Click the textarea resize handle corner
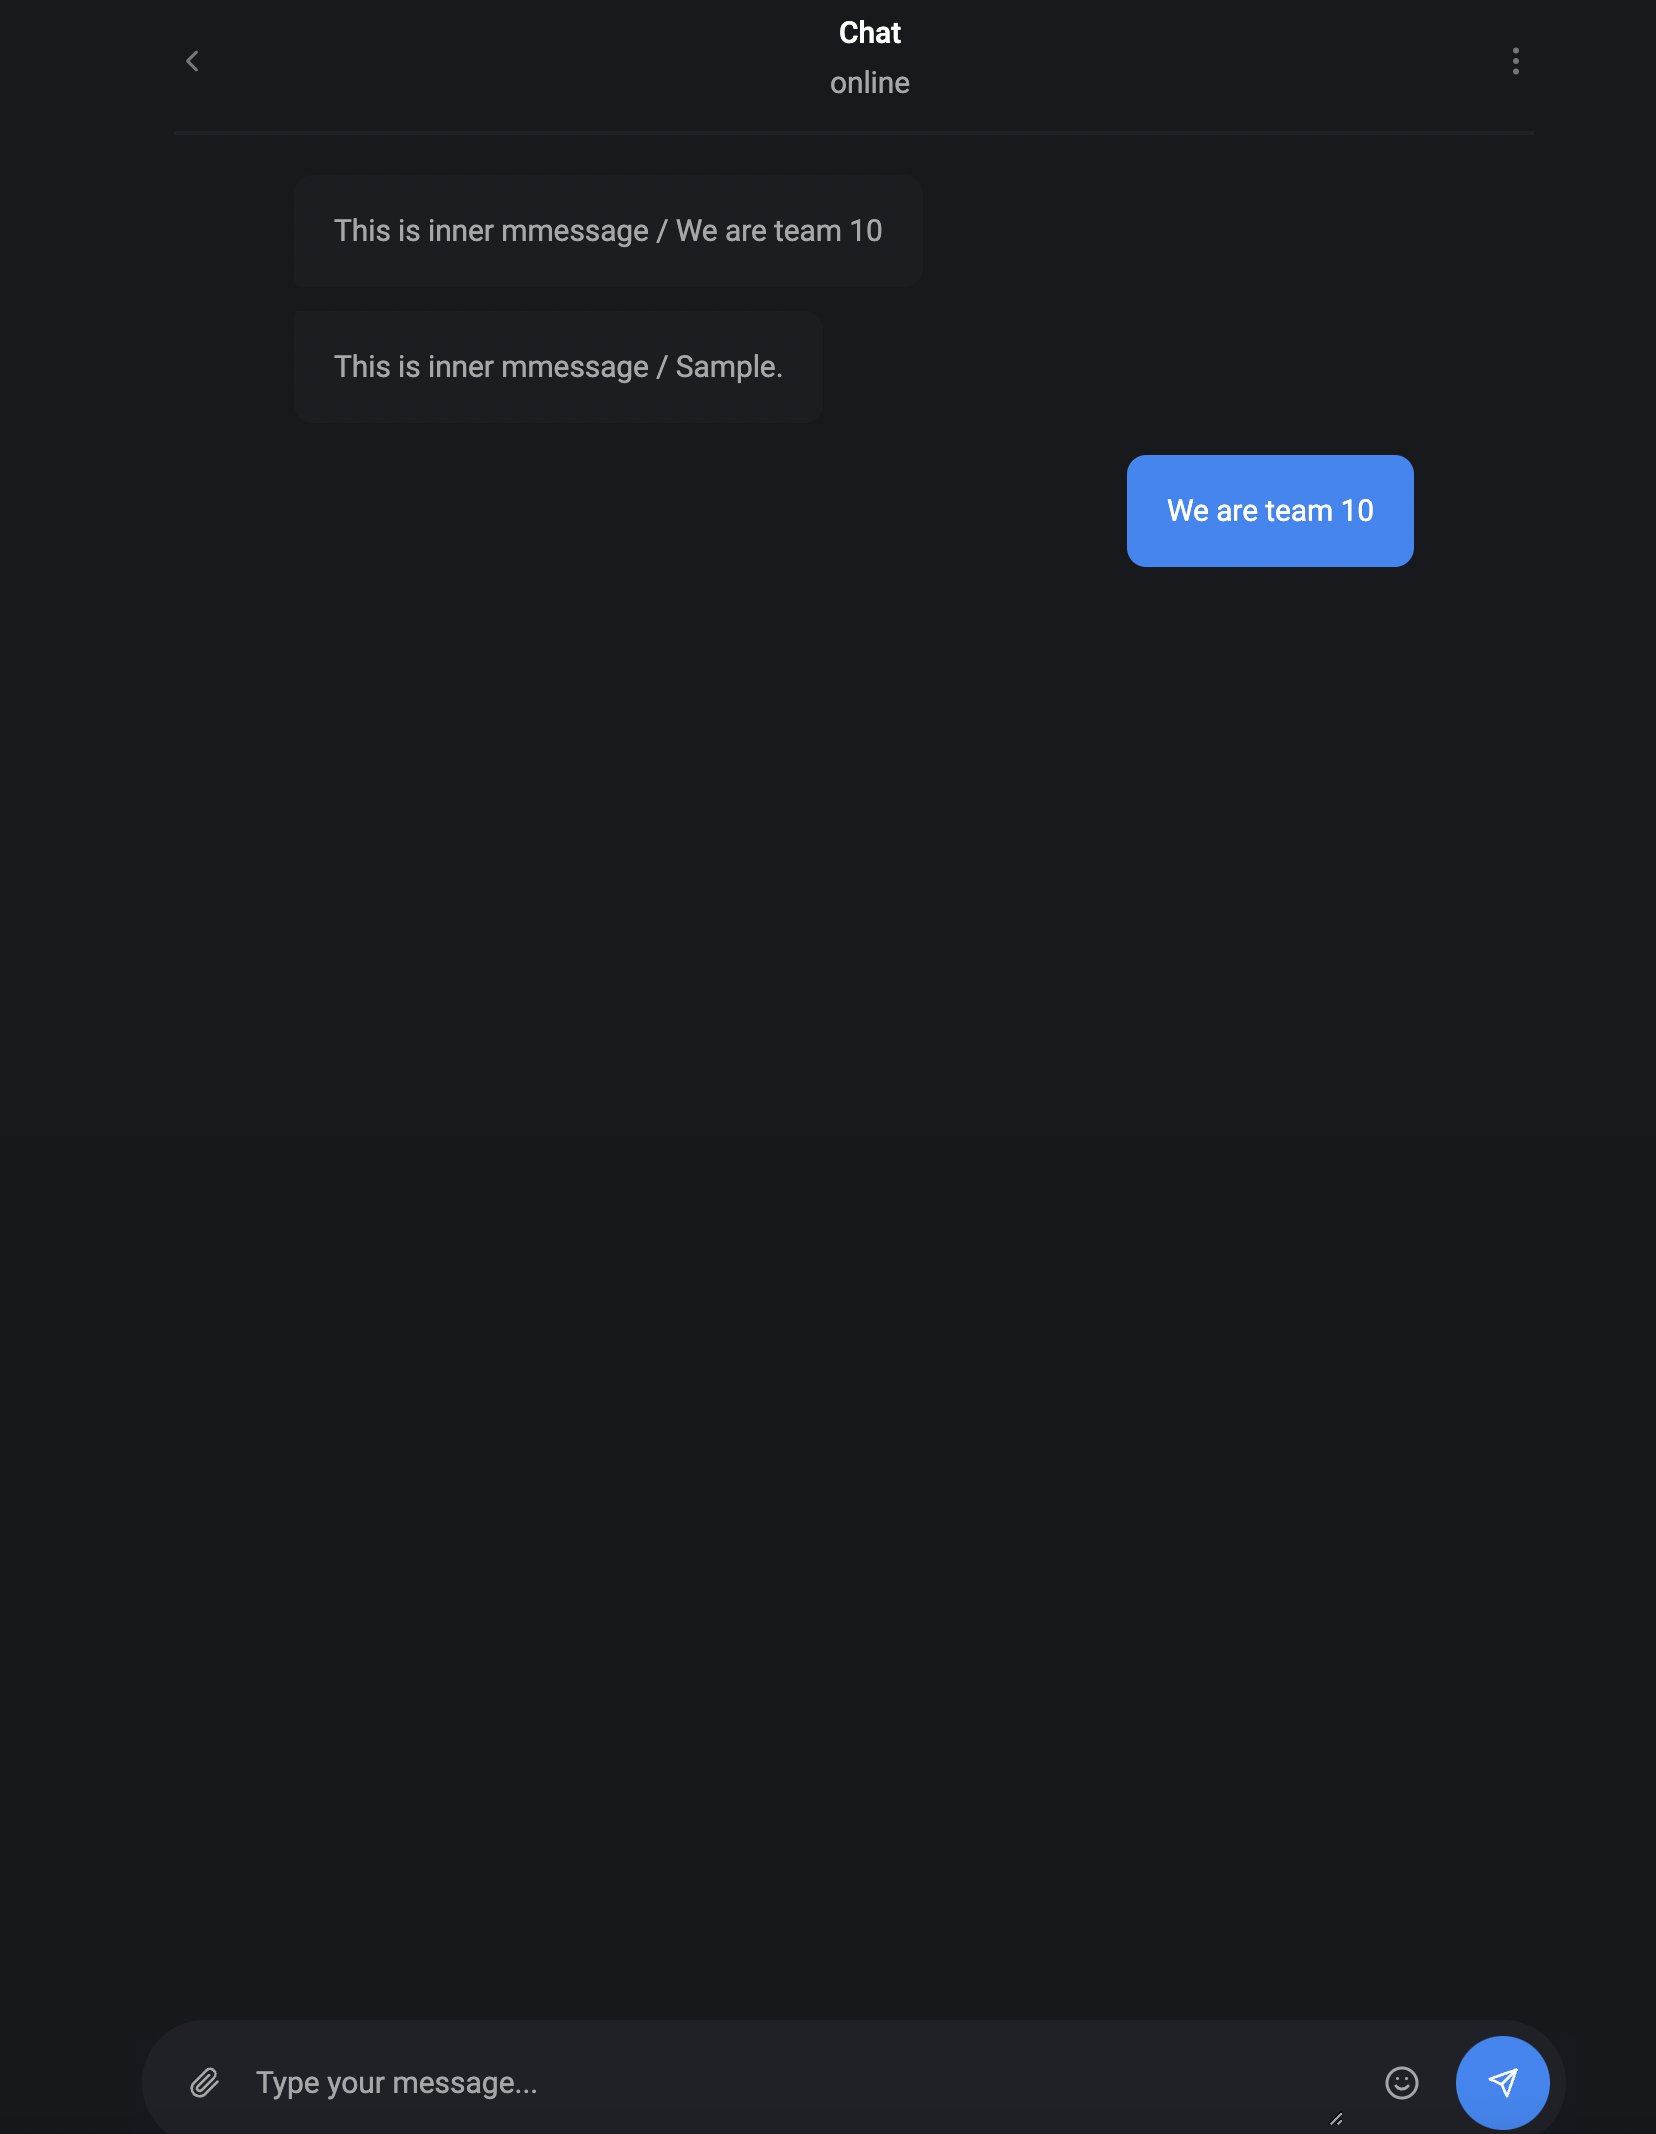 (1336, 2119)
